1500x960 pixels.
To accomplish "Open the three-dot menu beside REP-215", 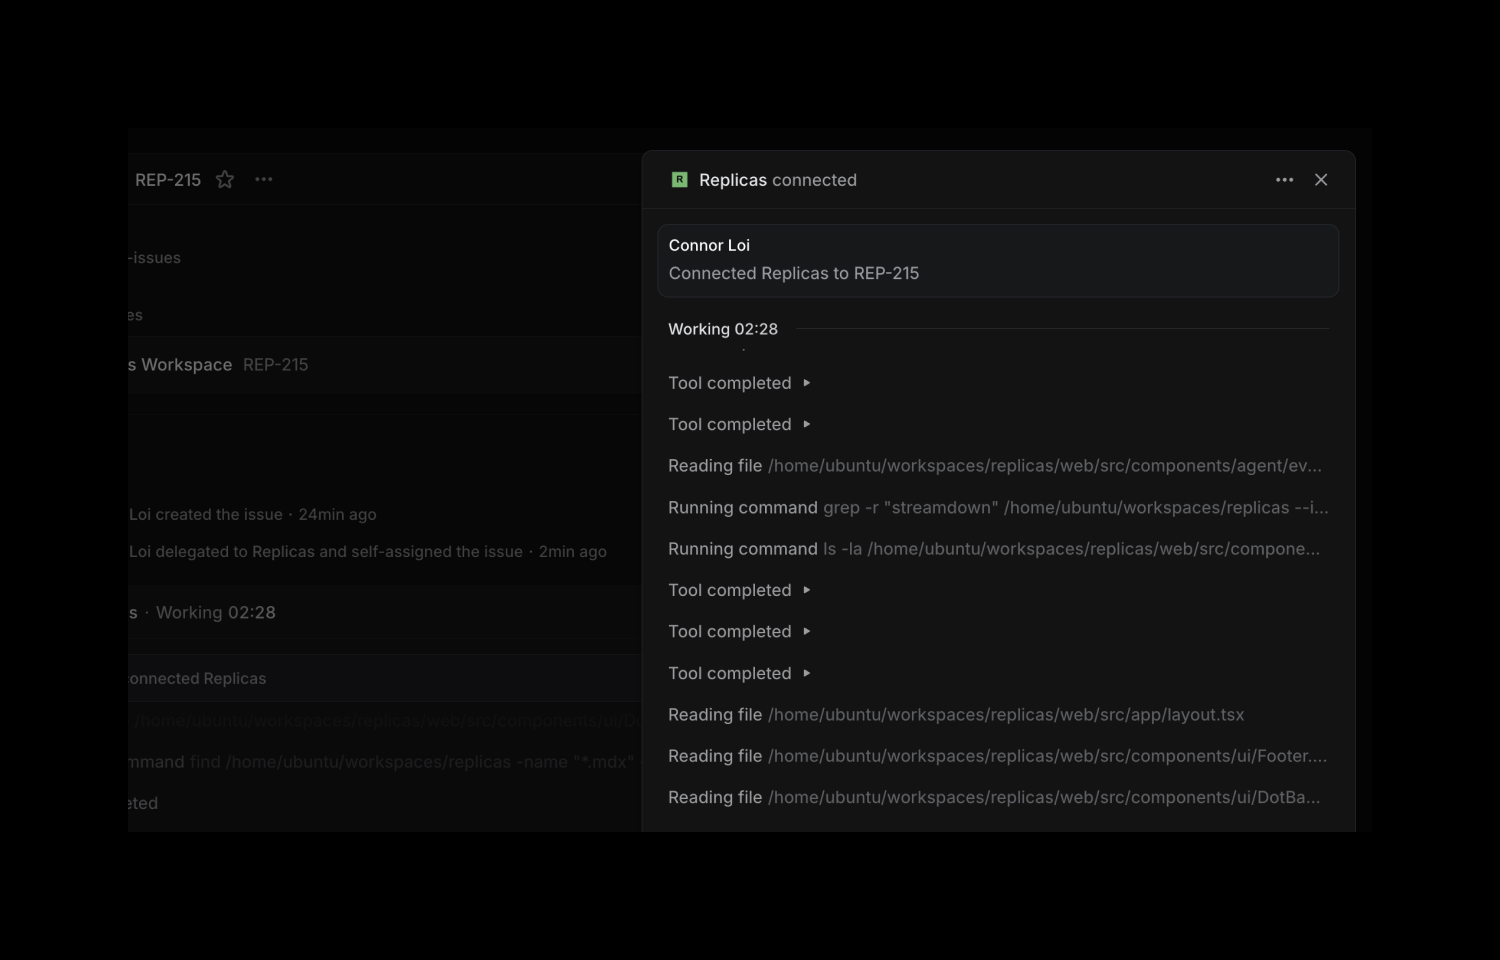I will coord(263,179).
